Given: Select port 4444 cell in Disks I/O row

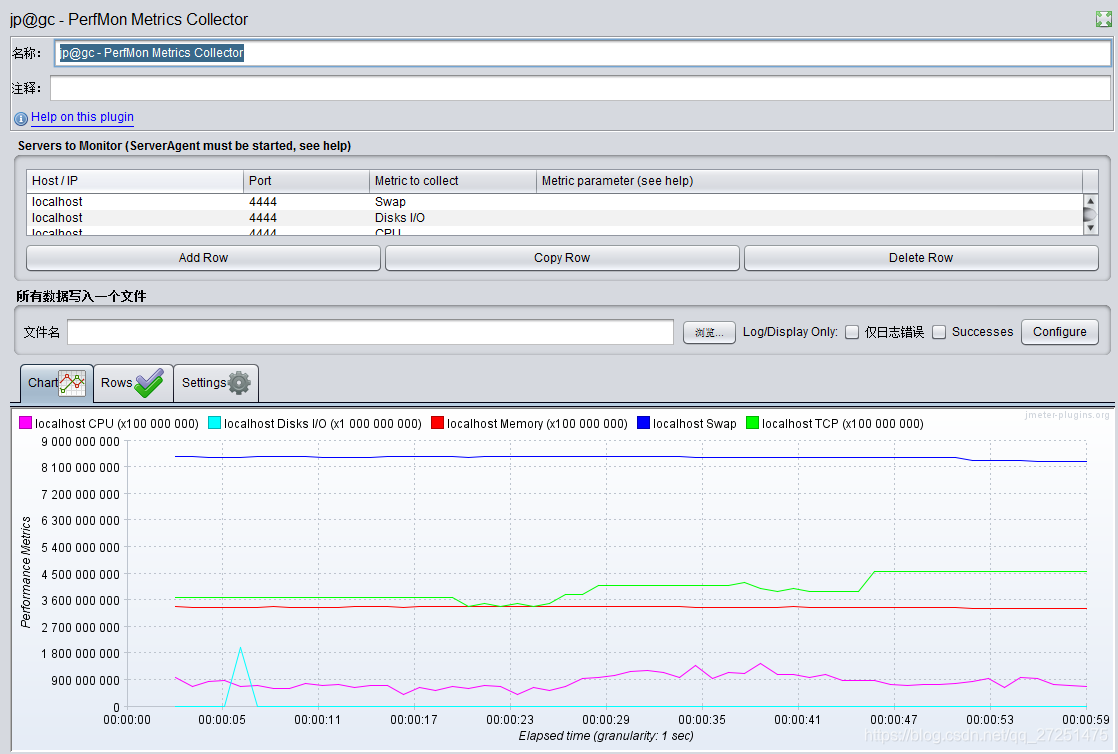Looking at the screenshot, I should pos(307,218).
